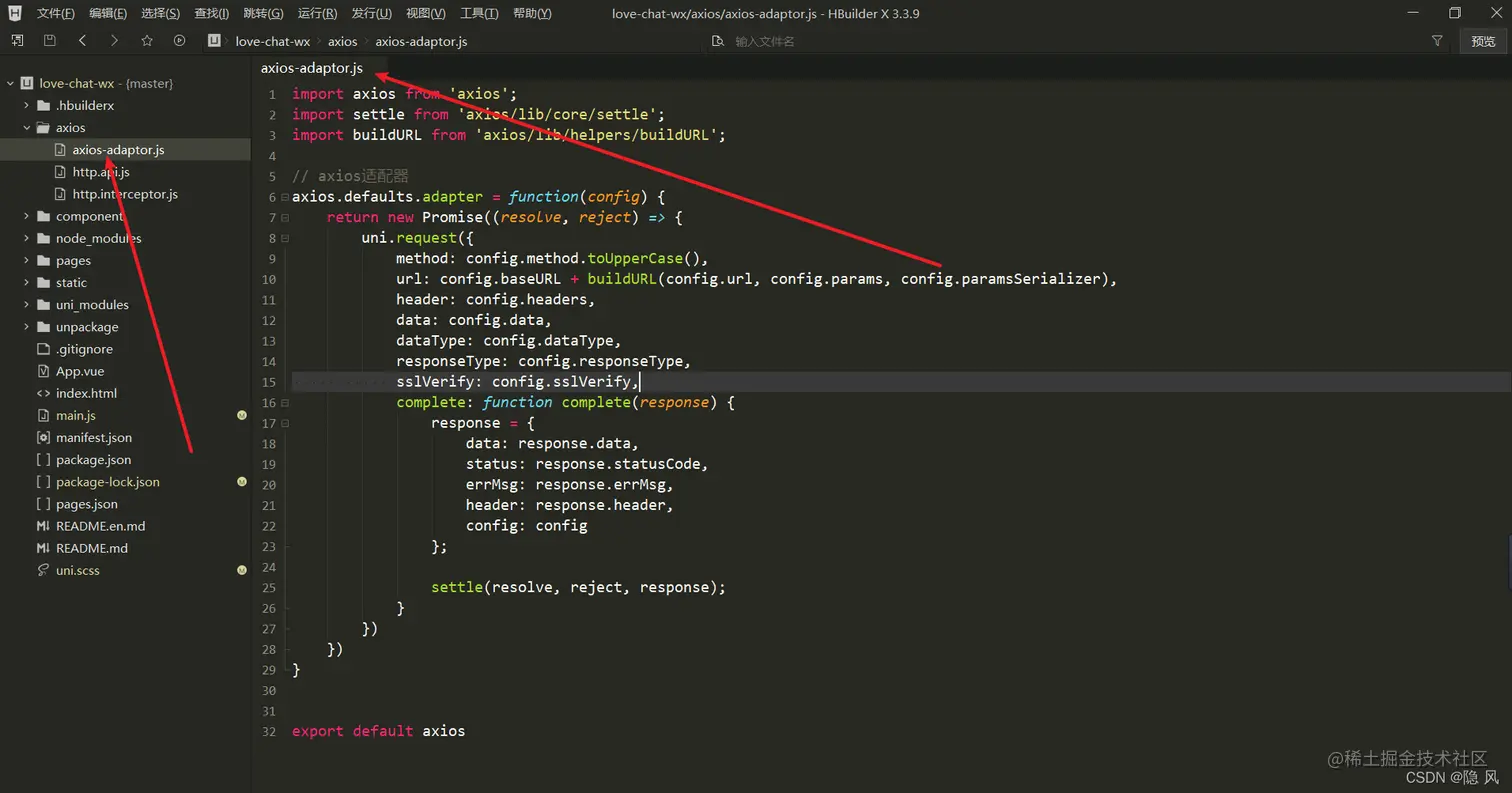This screenshot has height=793, width=1512.
Task: Expand the .hbuilderx folder
Action: tap(27, 105)
